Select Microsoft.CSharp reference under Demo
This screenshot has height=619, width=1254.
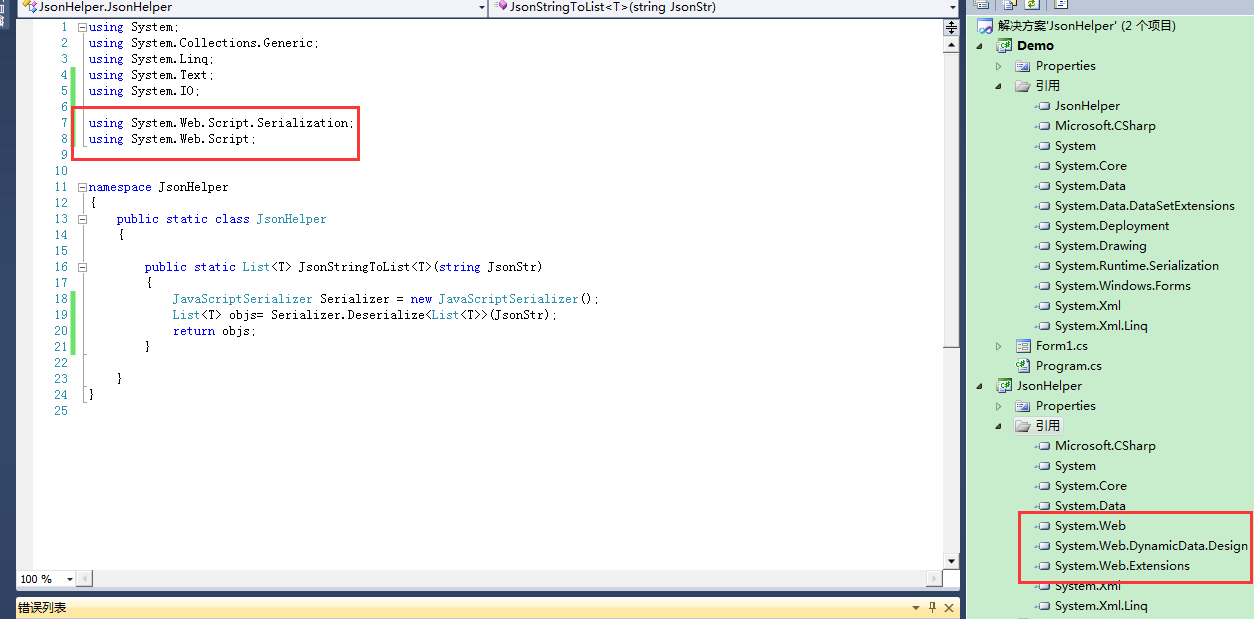coord(1105,126)
